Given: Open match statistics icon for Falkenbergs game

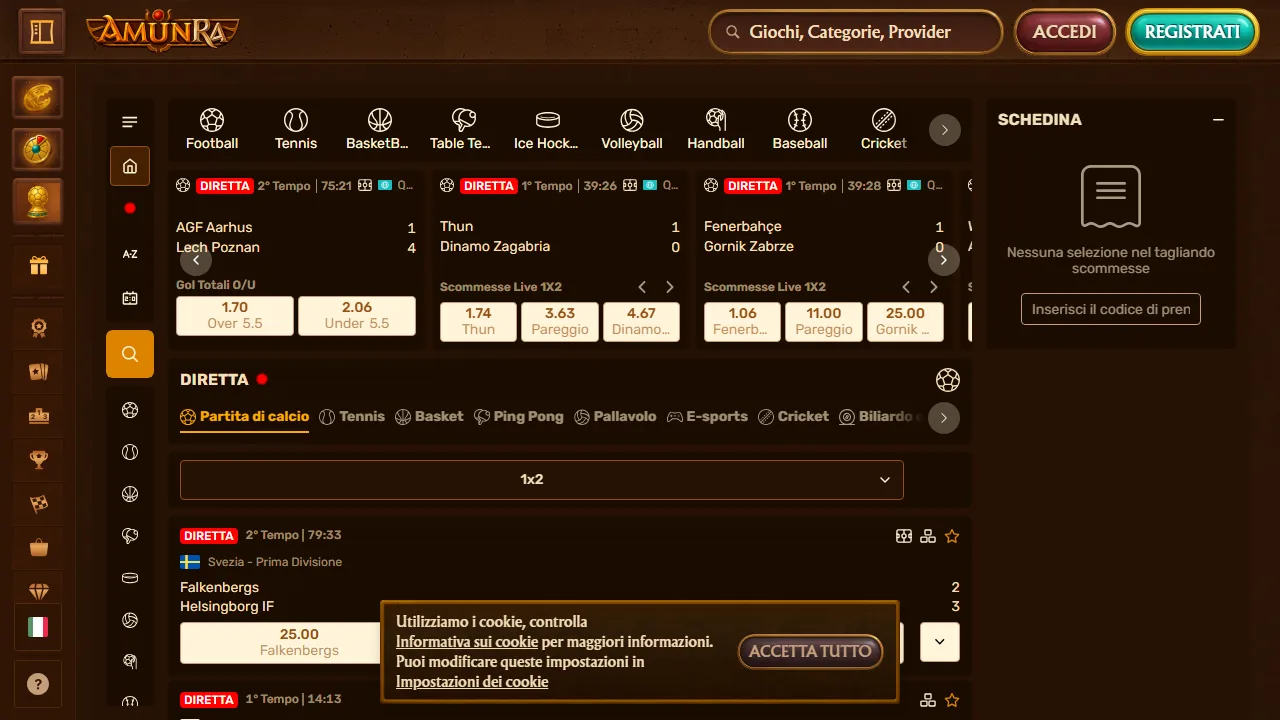Looking at the screenshot, I should tap(928, 536).
